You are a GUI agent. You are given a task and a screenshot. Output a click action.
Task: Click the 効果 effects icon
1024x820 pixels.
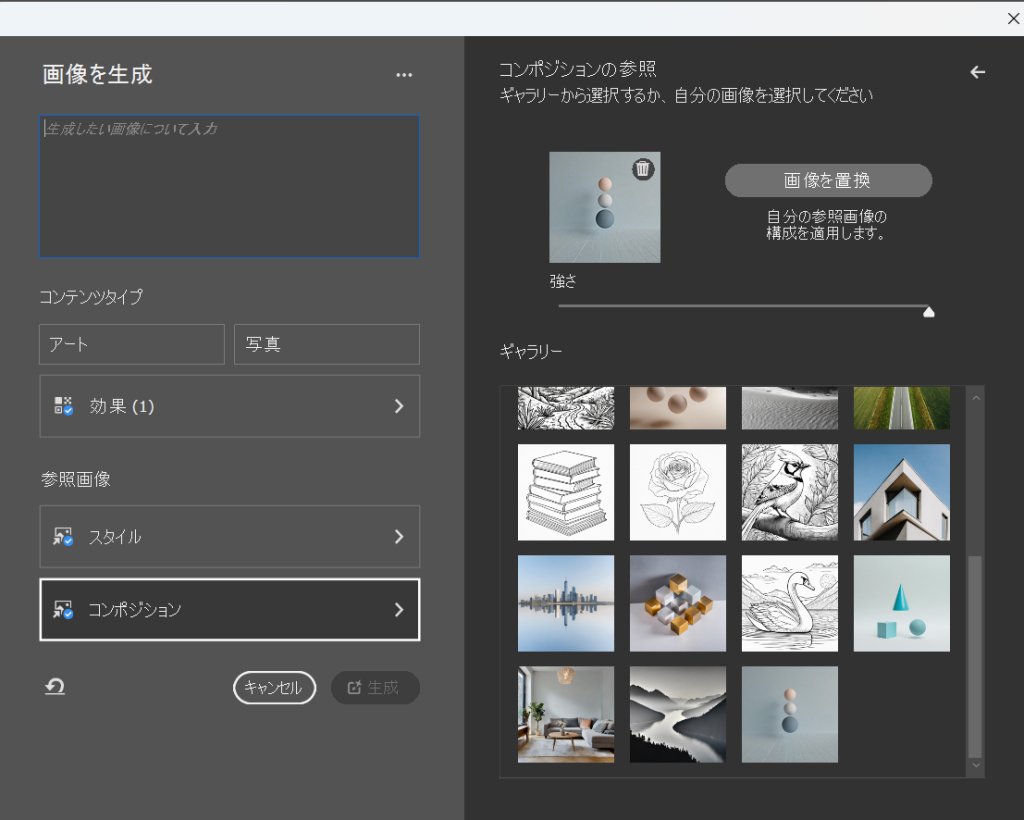[63, 406]
